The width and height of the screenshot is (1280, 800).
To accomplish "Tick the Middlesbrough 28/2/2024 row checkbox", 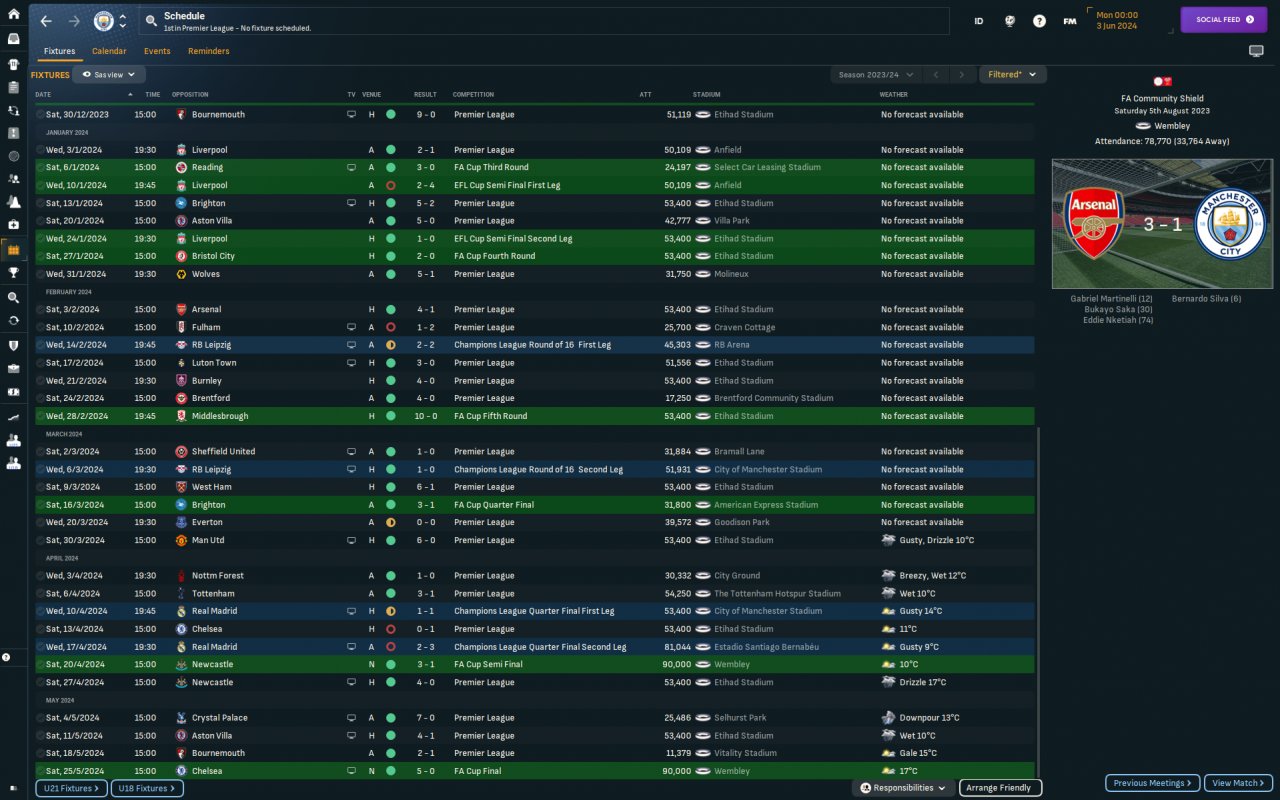I will tap(40, 416).
